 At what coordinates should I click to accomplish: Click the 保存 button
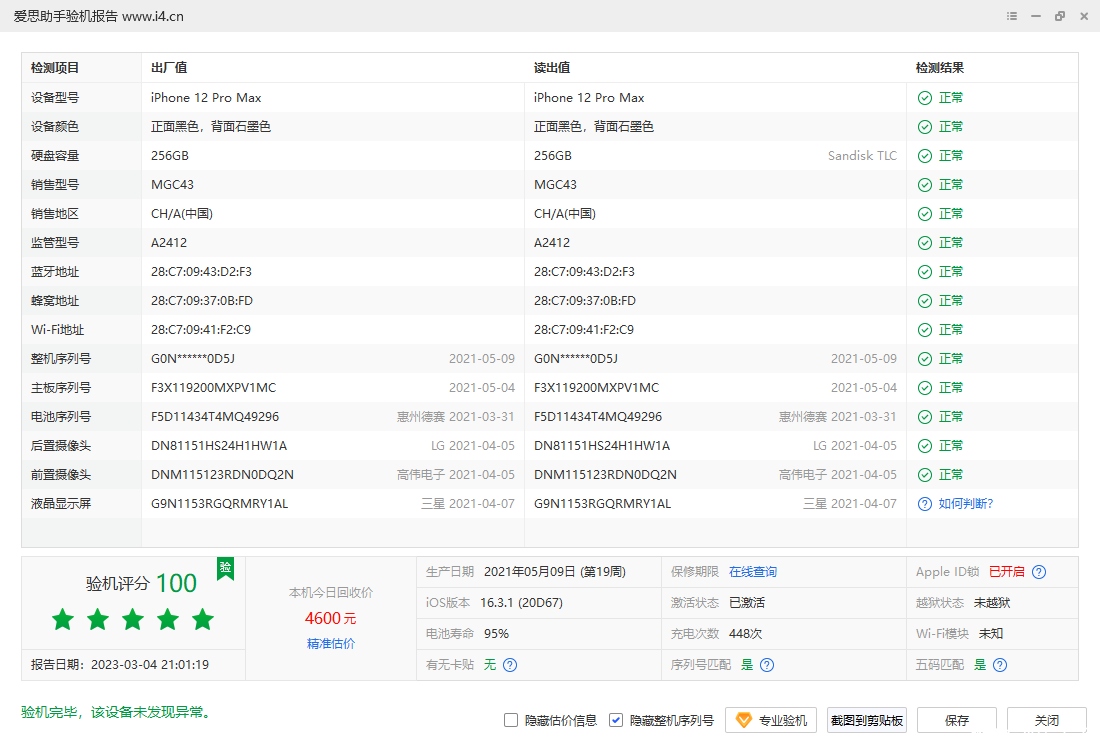coord(957,720)
